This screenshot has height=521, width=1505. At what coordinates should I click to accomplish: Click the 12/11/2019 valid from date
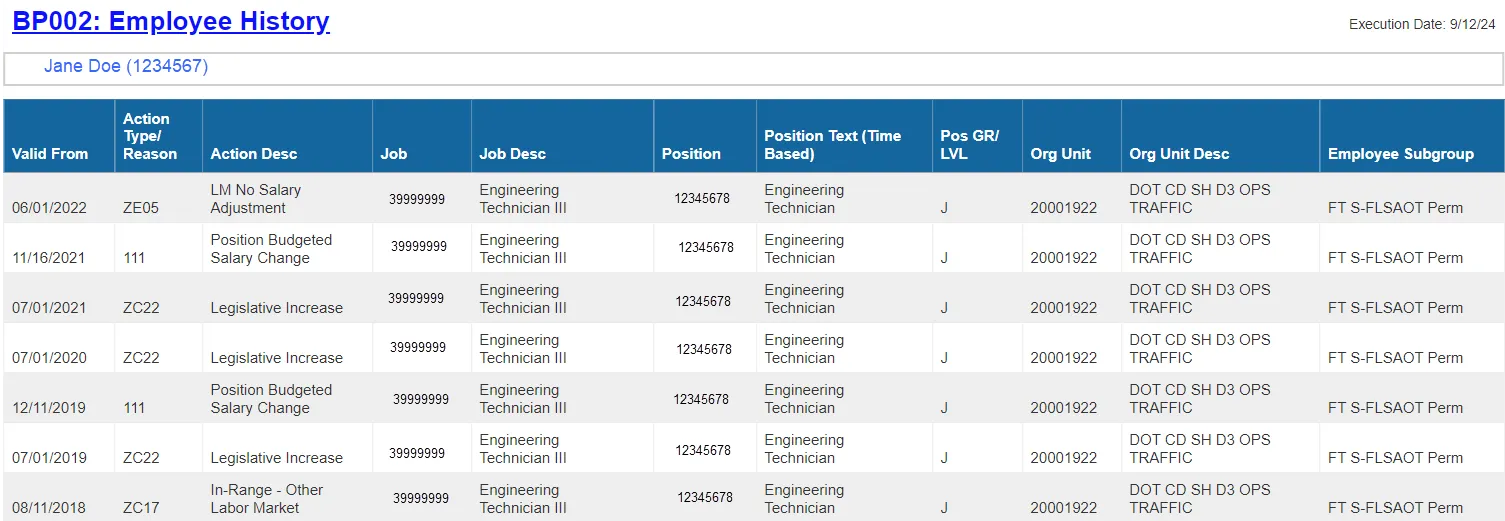click(x=49, y=408)
